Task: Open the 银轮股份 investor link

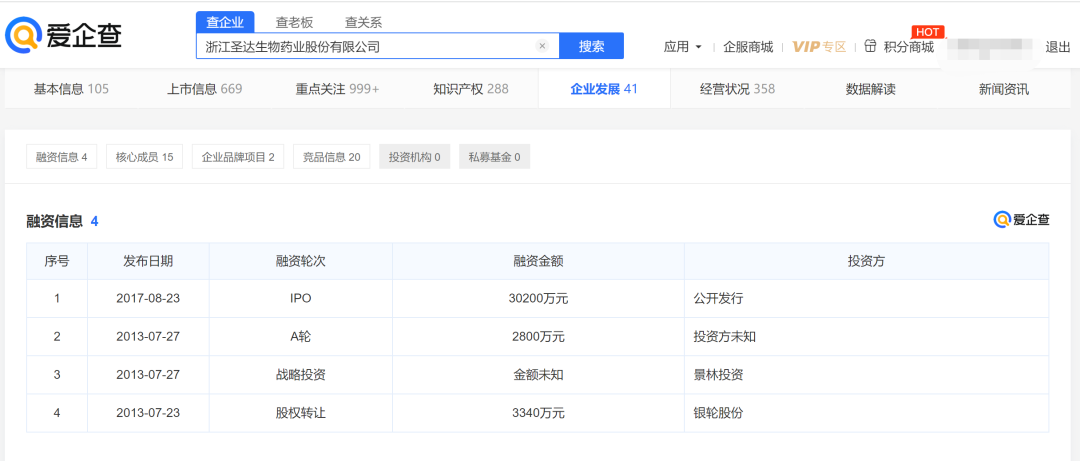Action: click(718, 413)
